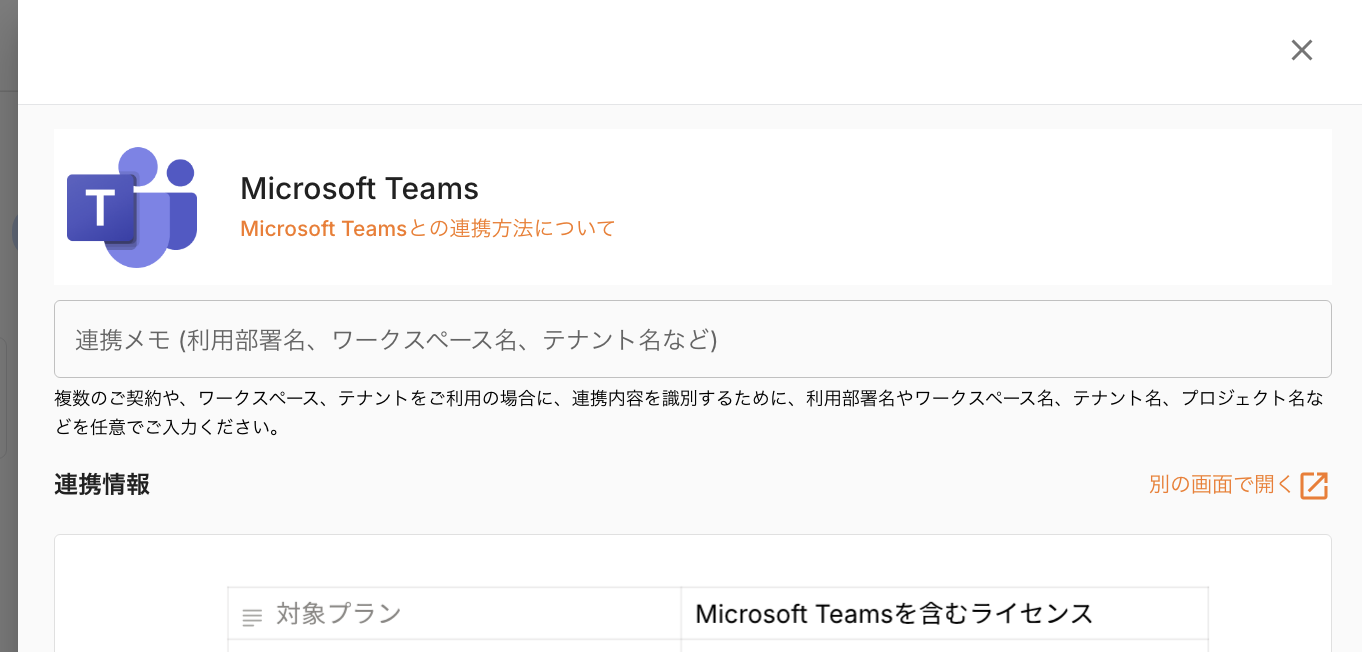This screenshot has height=652, width=1362.
Task: Click the Microsoft Teams logo icon
Action: click(132, 207)
